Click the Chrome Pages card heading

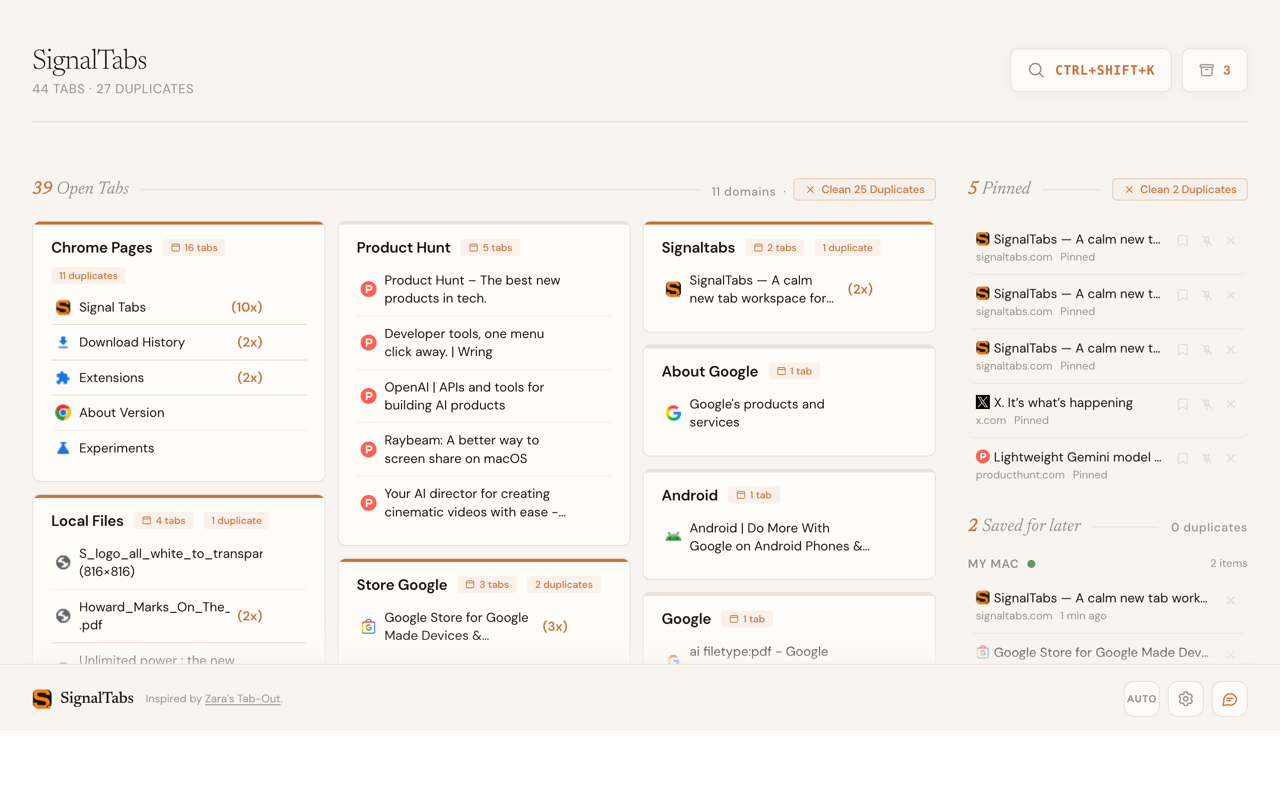[x=102, y=247]
